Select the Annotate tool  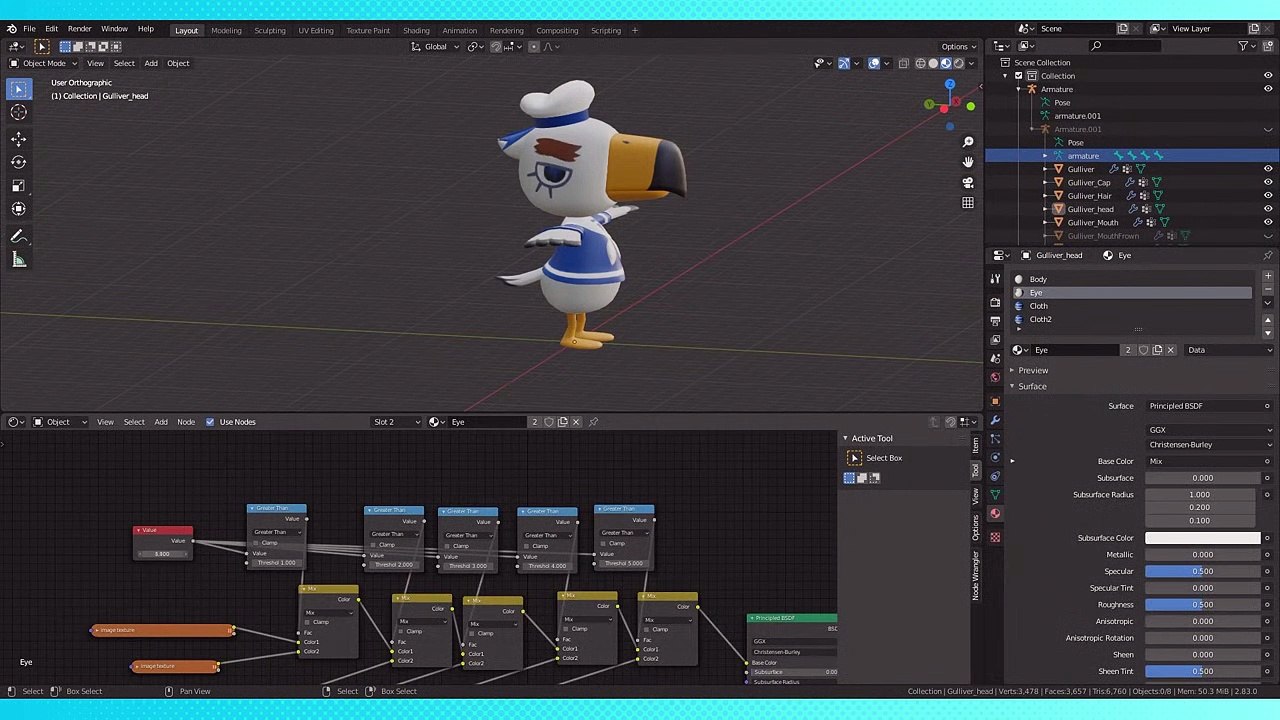tap(18, 237)
